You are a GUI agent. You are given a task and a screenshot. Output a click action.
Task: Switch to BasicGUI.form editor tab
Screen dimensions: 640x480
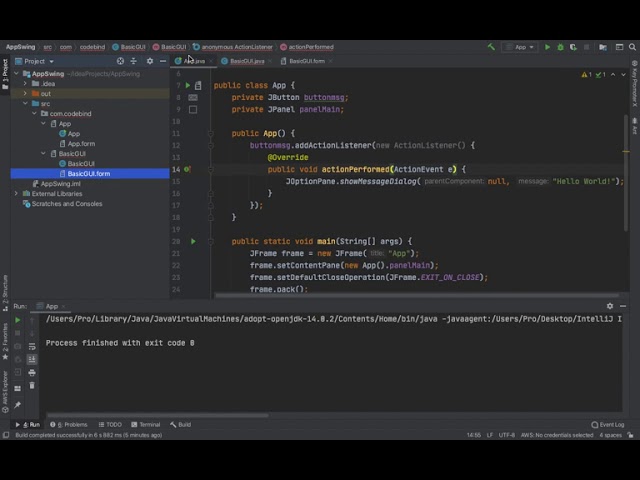pos(307,61)
